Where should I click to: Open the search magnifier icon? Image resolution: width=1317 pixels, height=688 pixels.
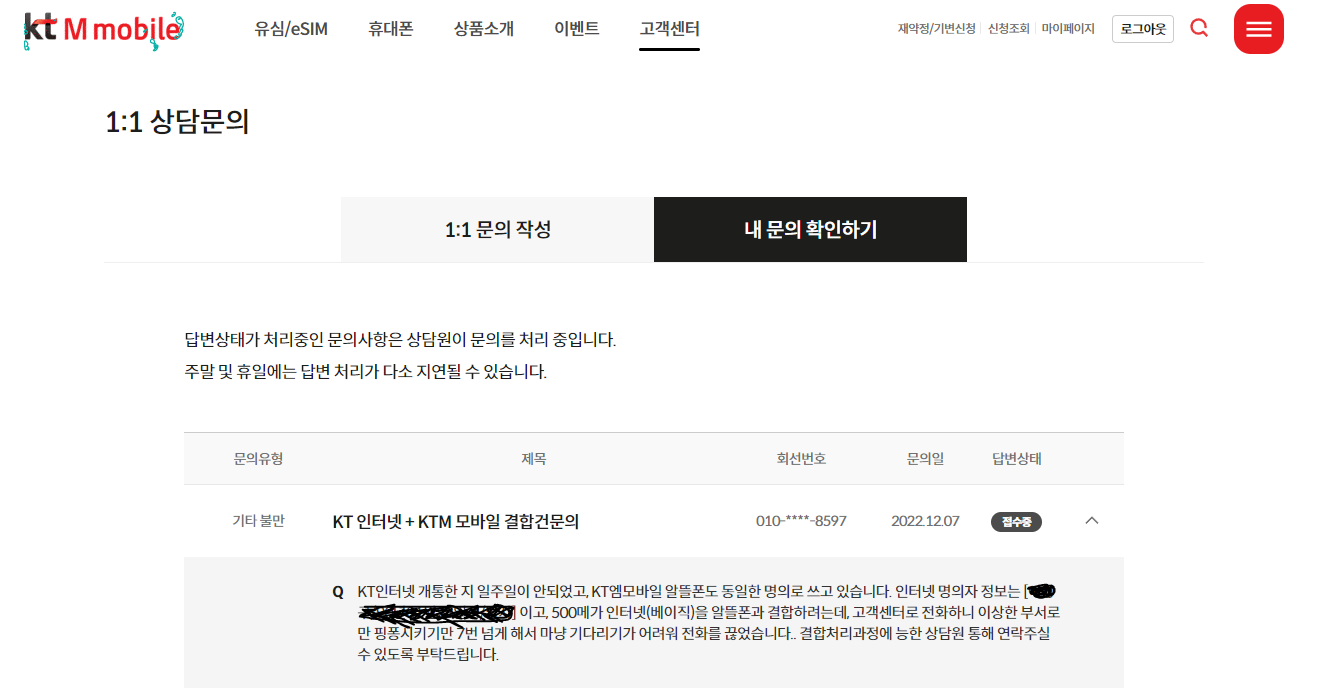[1199, 28]
